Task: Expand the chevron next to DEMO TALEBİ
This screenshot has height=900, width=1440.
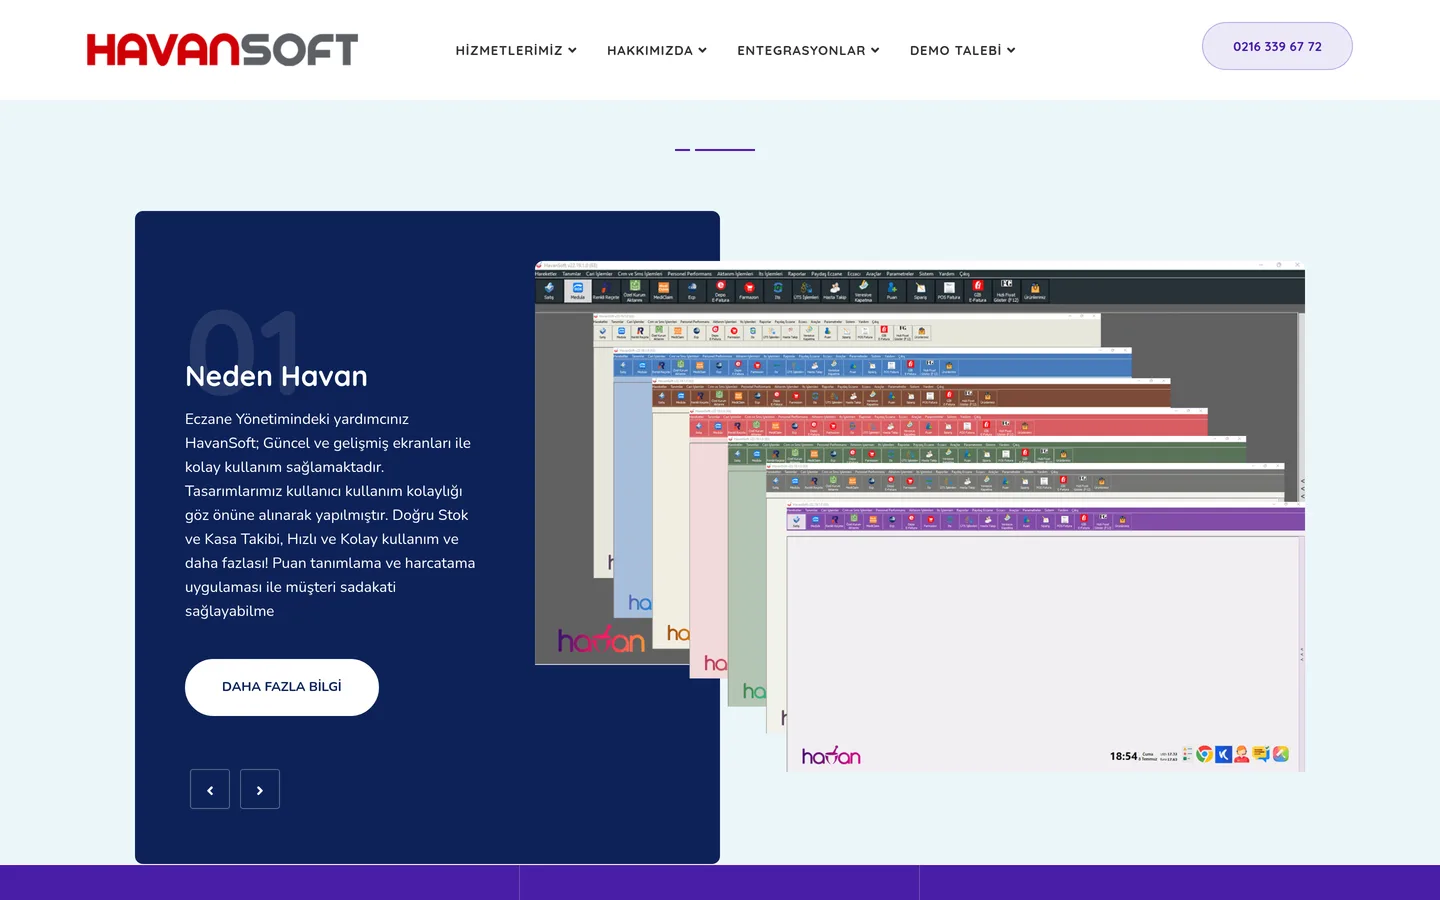Action: (1011, 50)
